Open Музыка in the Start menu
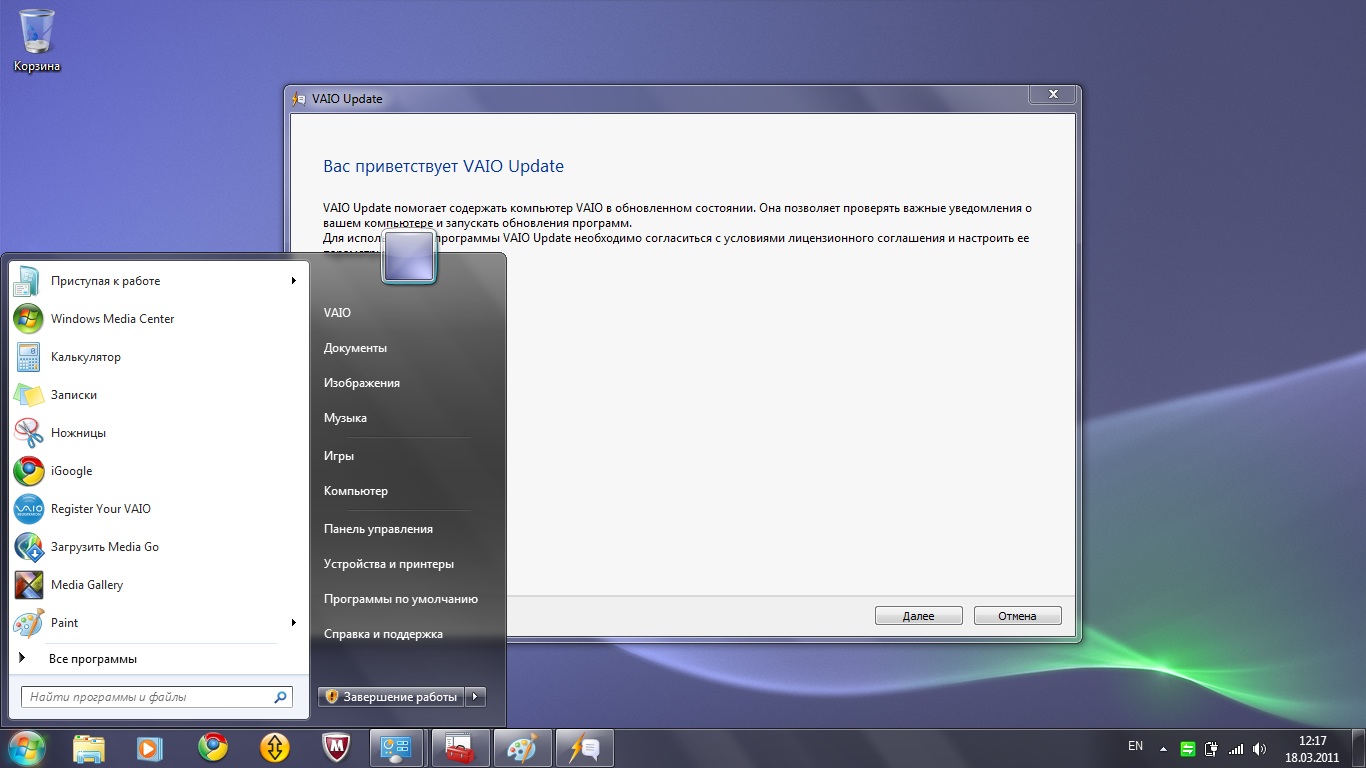Image resolution: width=1366 pixels, height=768 pixels. pos(345,418)
